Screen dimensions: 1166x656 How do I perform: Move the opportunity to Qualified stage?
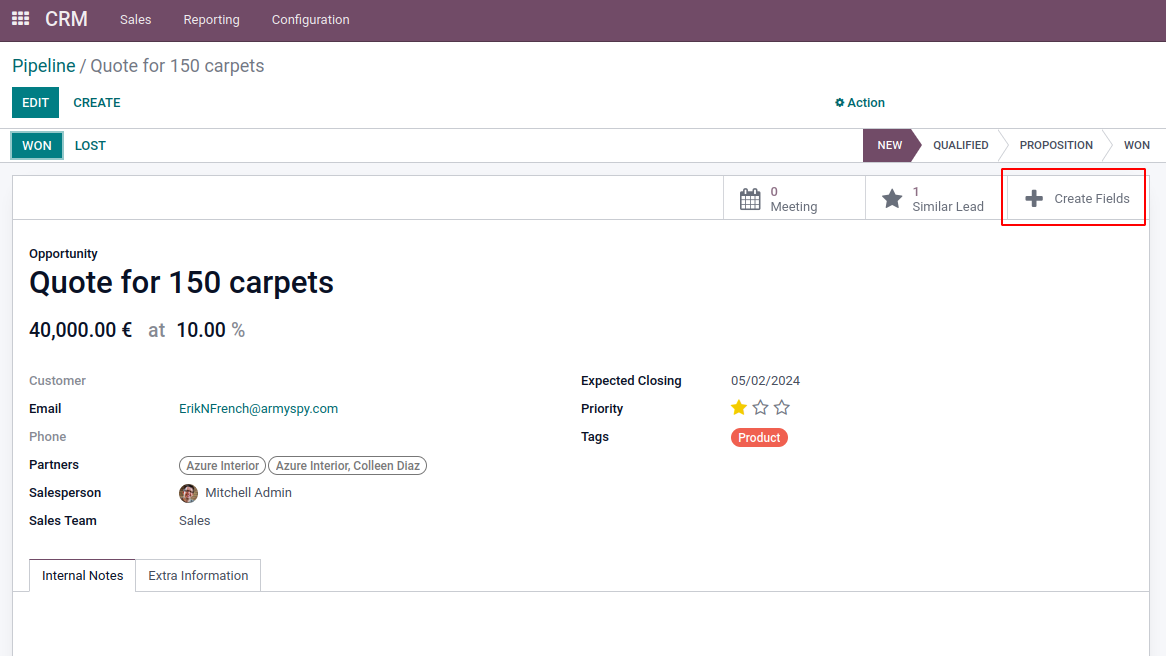tap(960, 146)
